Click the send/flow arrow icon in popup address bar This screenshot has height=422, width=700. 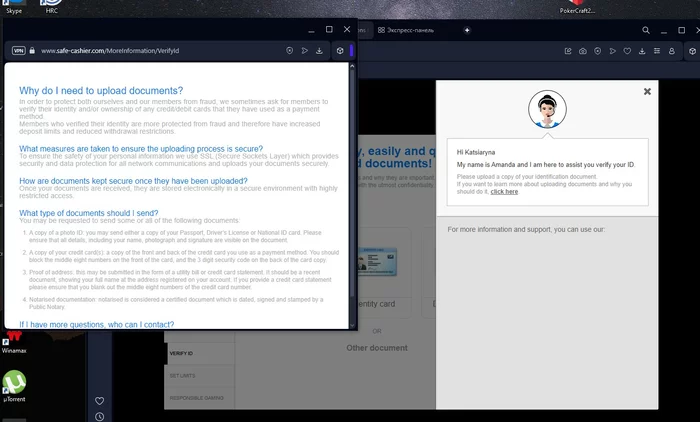[x=304, y=51]
